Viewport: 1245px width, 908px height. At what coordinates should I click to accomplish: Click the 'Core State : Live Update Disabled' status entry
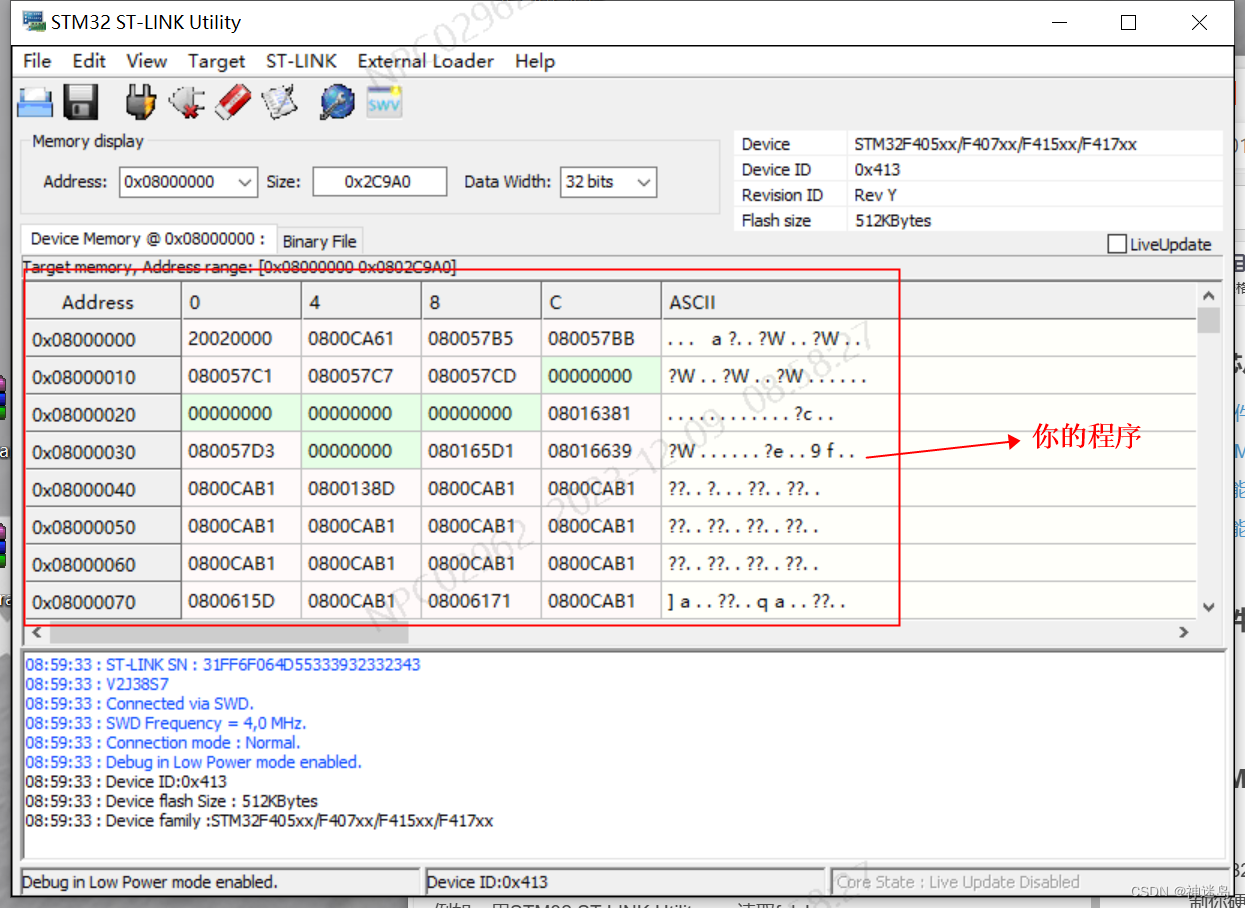[x=1030, y=882]
